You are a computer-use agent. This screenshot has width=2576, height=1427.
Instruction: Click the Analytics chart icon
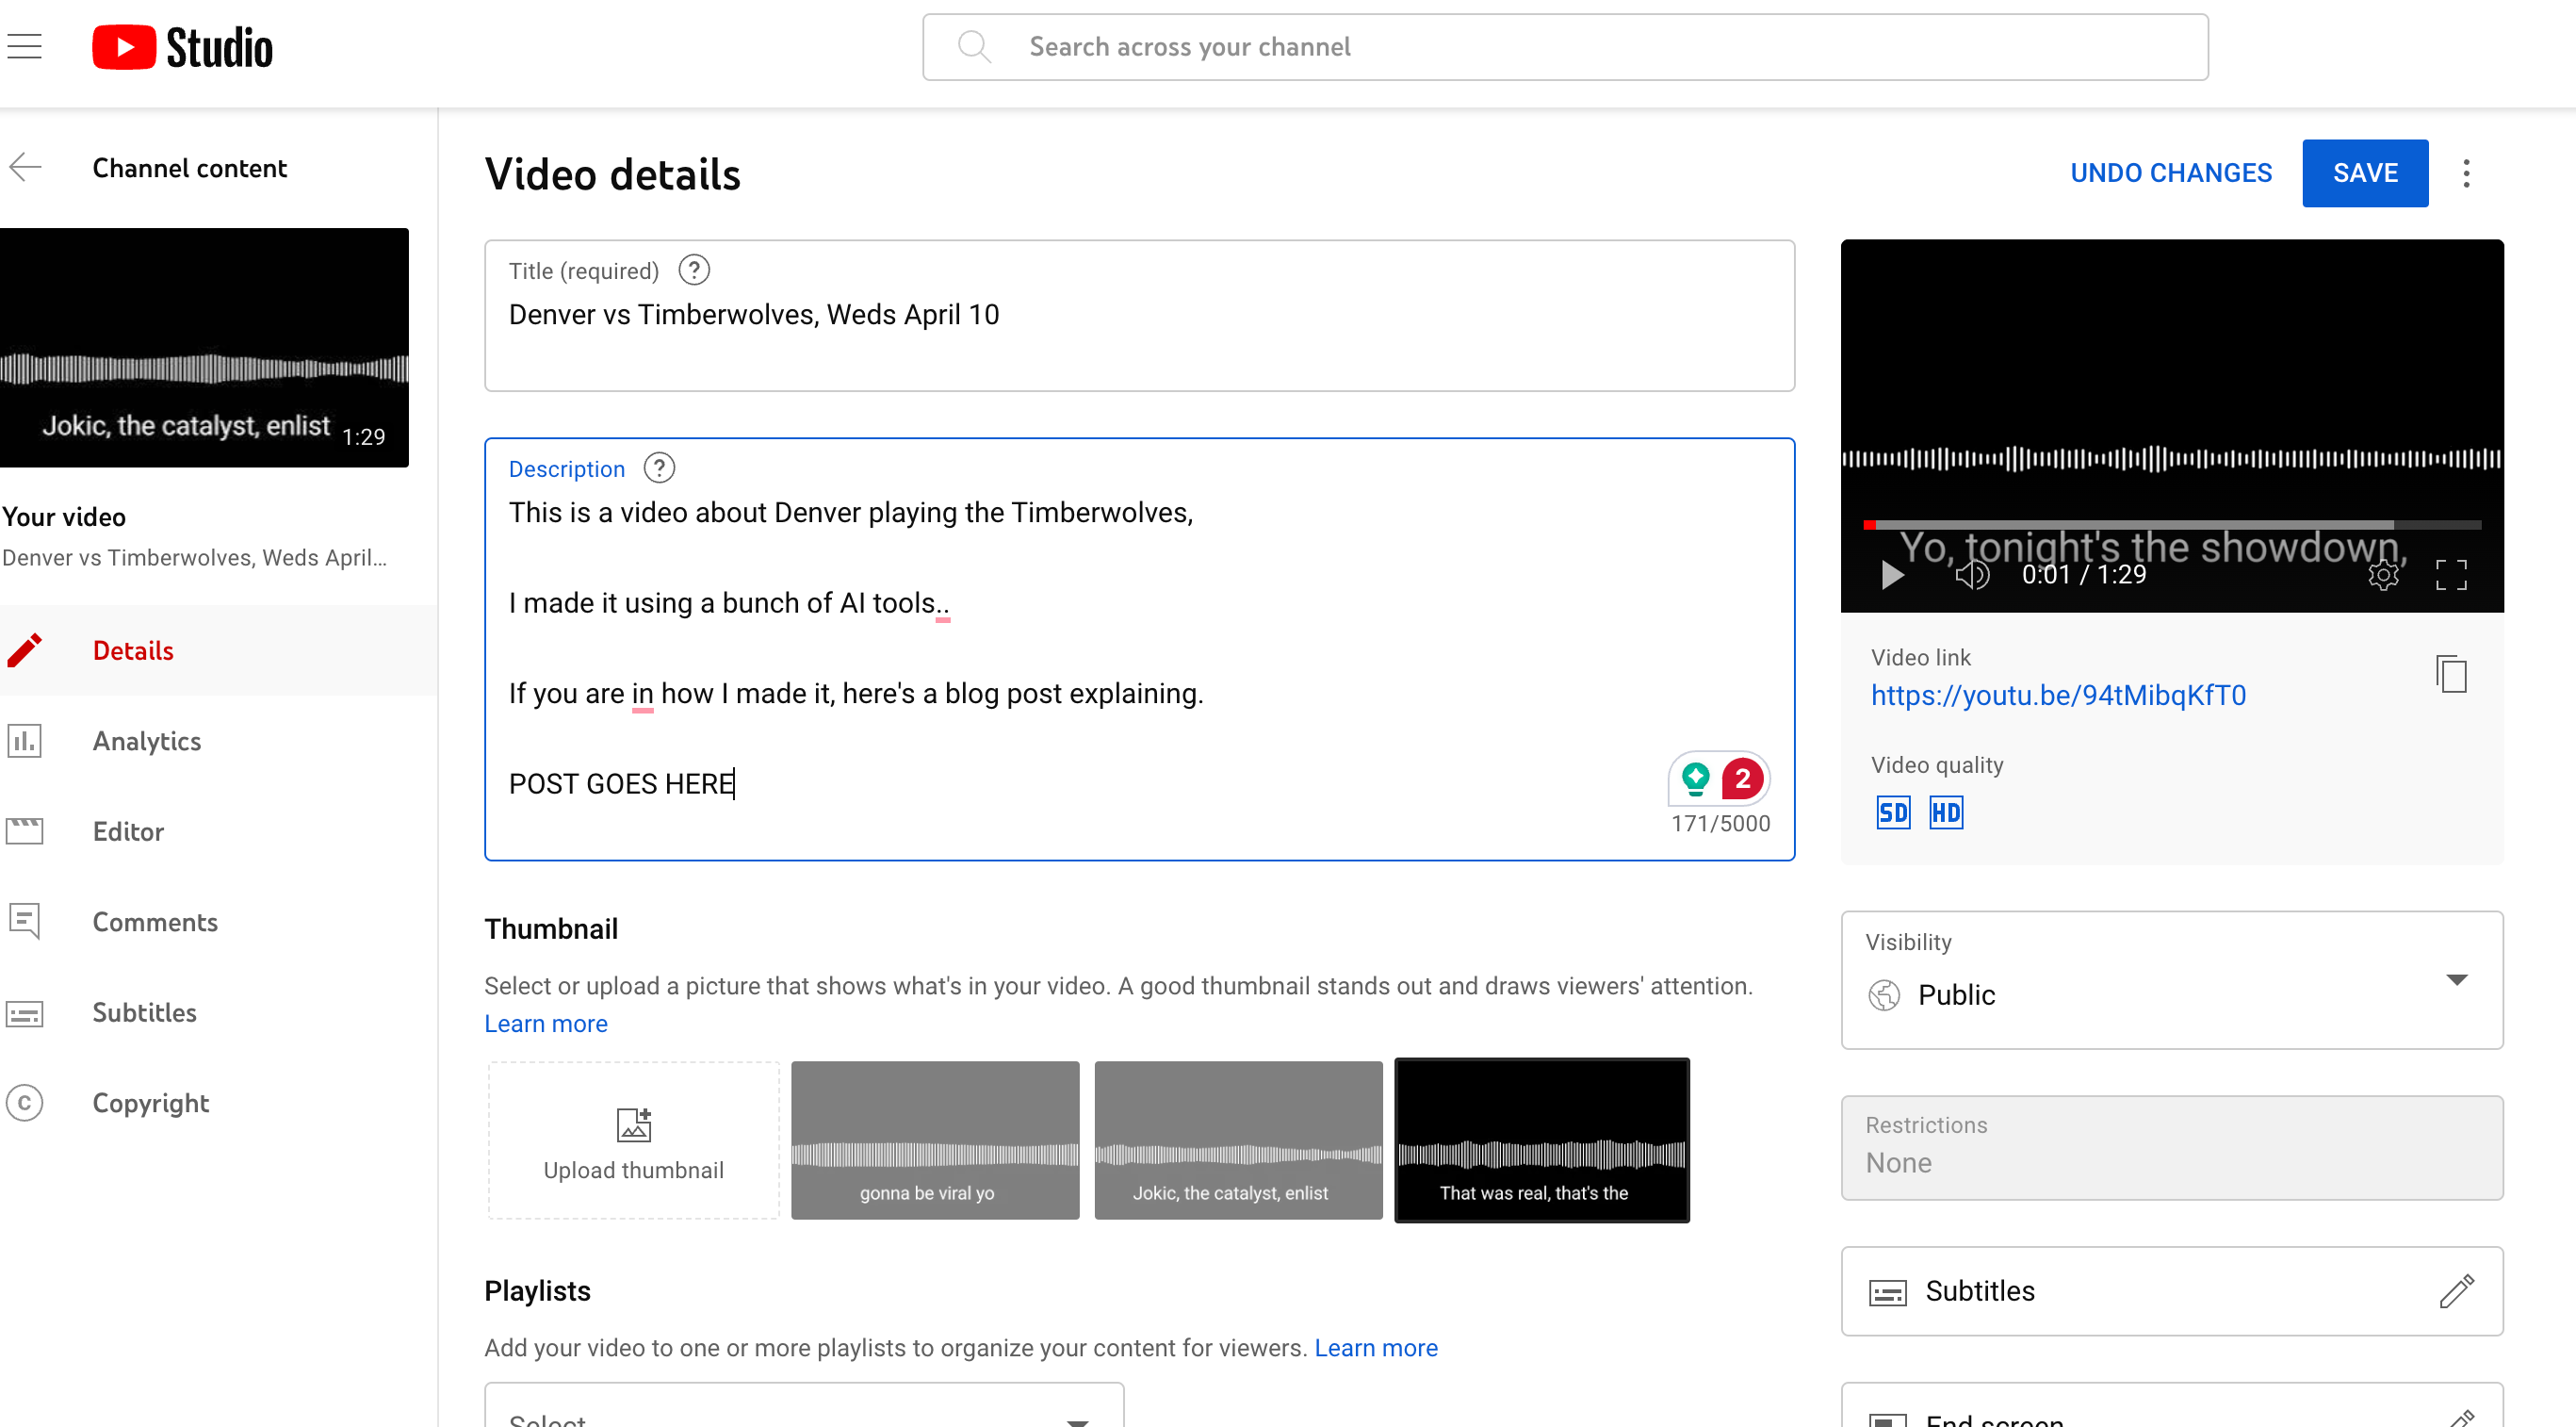(x=24, y=741)
